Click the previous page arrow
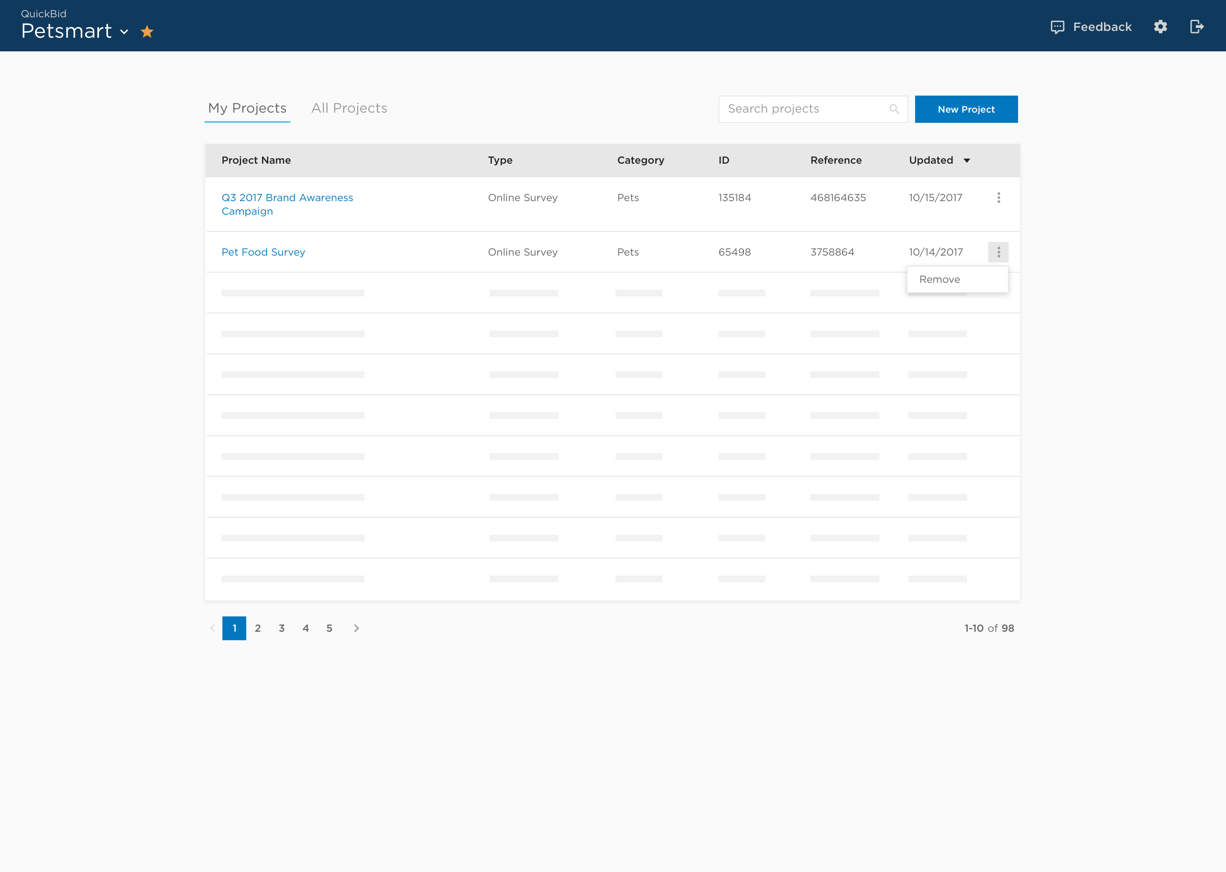Image resolution: width=1226 pixels, height=872 pixels. [x=212, y=628]
